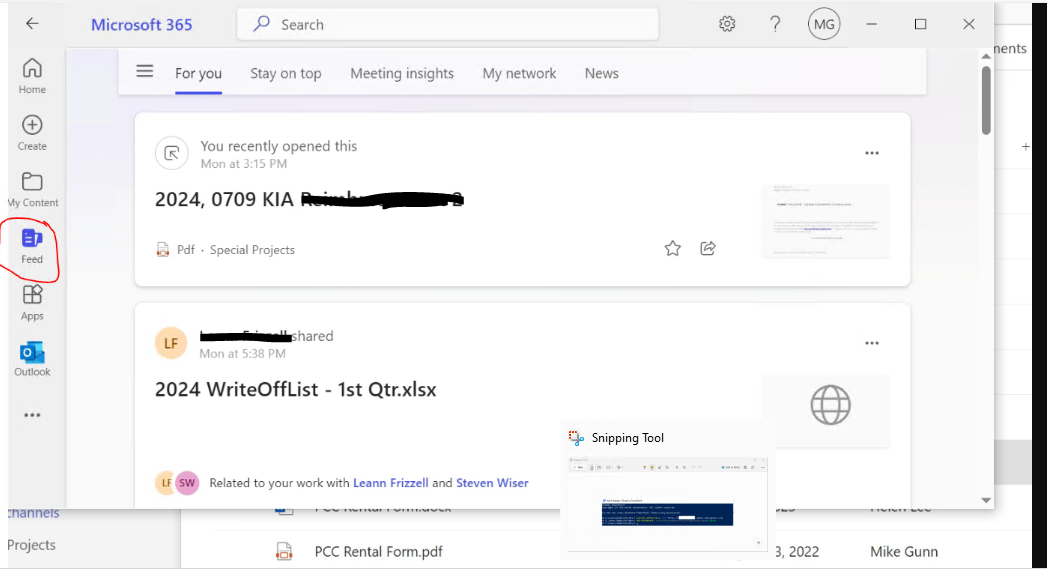This screenshot has height=569, width=1047.
Task: Select PCC Rental Form.pdf in background window
Action: coord(379,552)
